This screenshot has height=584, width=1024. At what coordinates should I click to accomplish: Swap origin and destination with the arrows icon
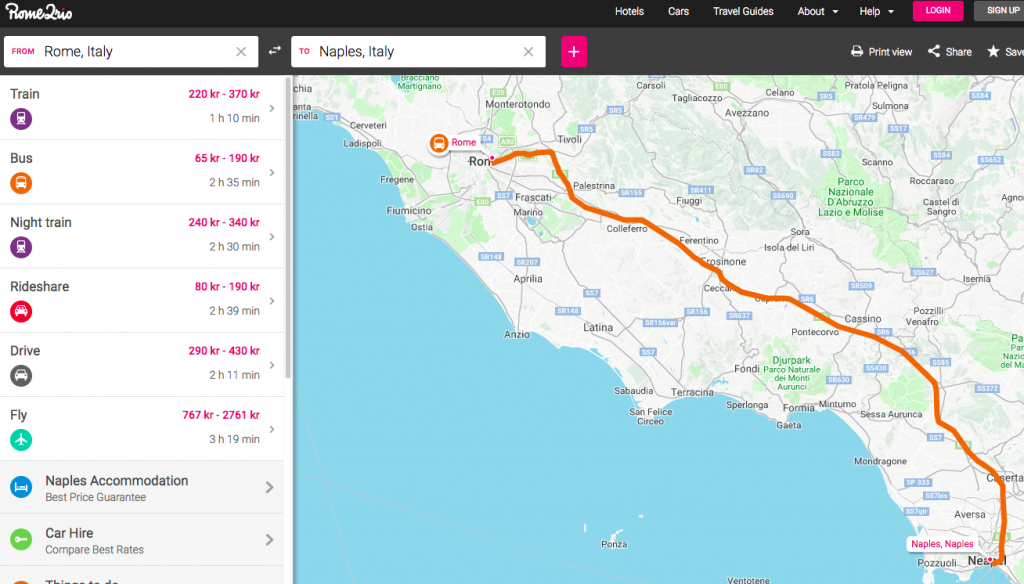pos(275,50)
